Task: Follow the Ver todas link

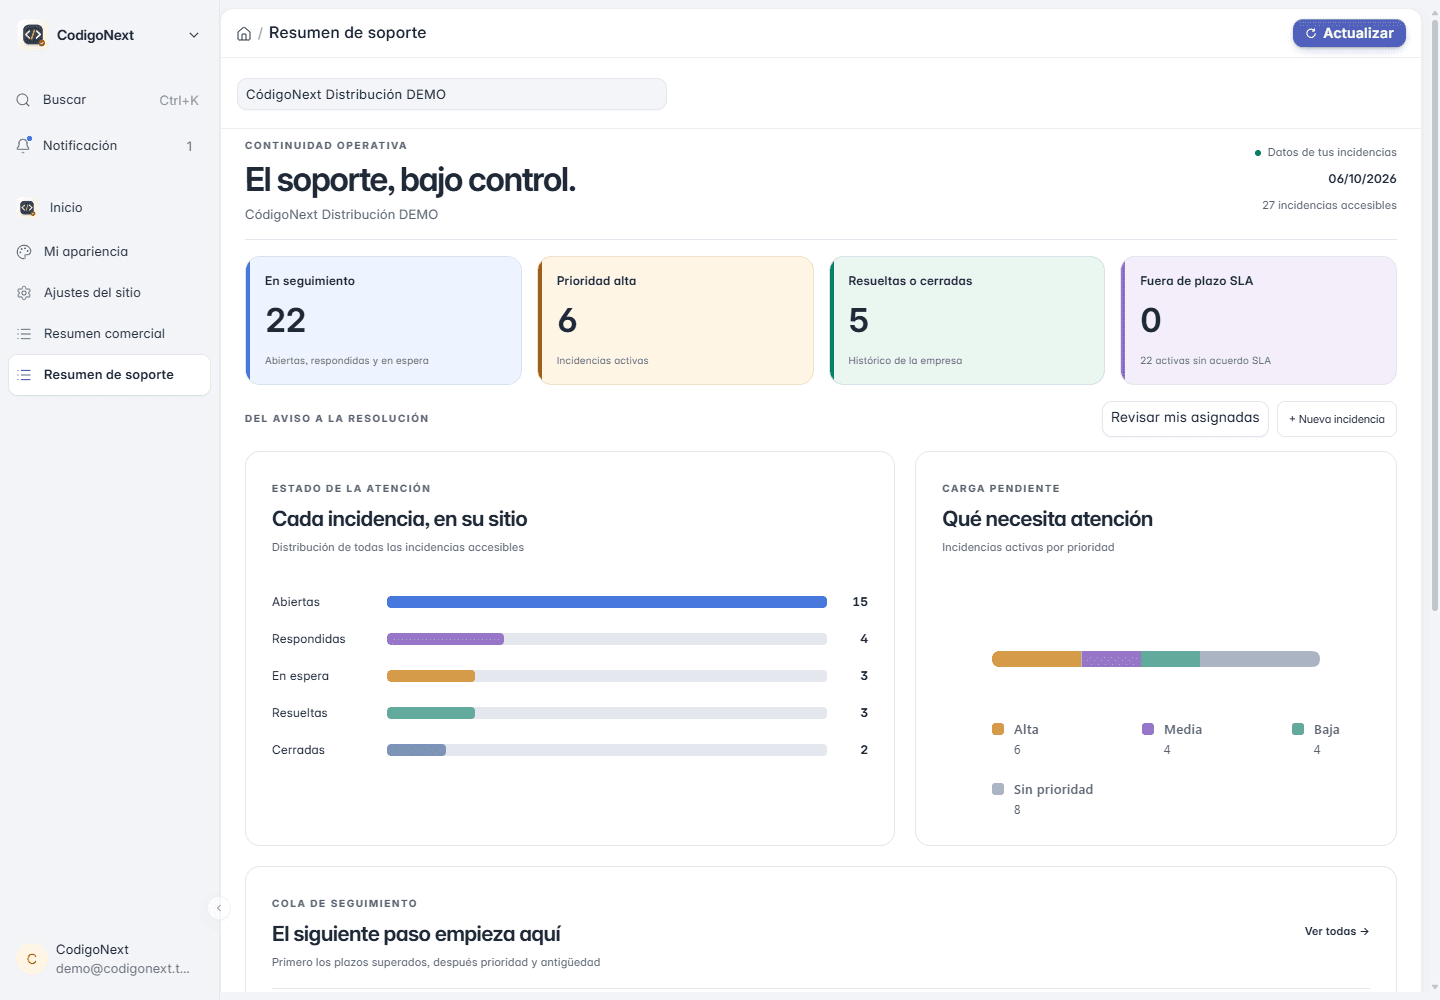Action: pyautogui.click(x=1337, y=932)
